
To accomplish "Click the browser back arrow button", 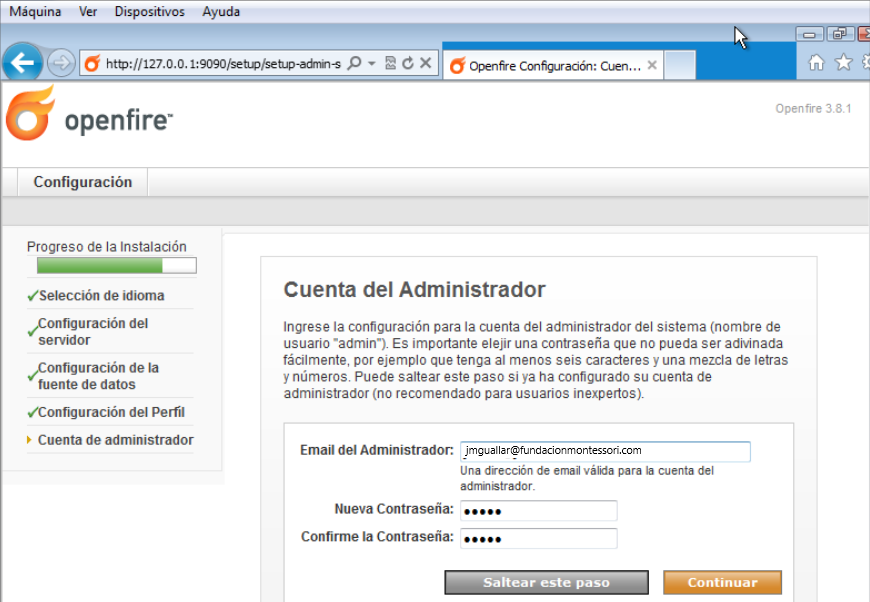I will click(22, 63).
